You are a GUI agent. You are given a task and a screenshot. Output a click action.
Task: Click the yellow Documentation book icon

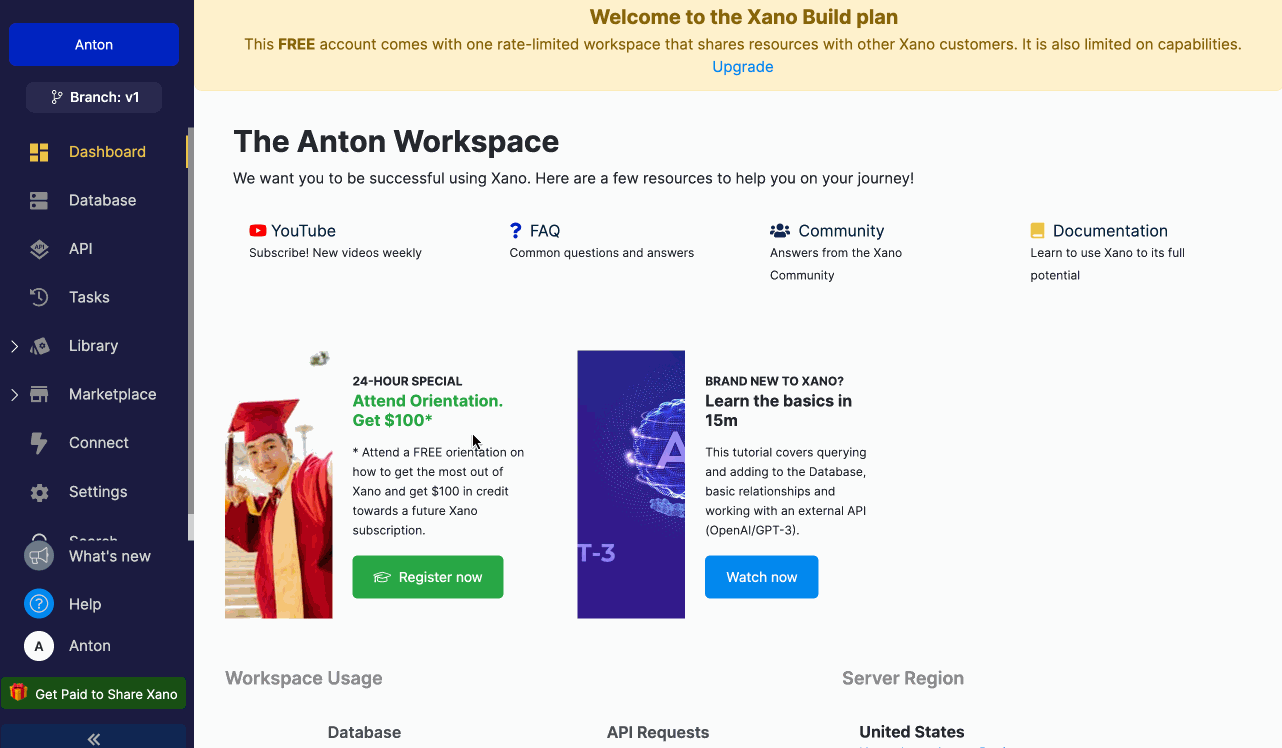tap(1037, 231)
